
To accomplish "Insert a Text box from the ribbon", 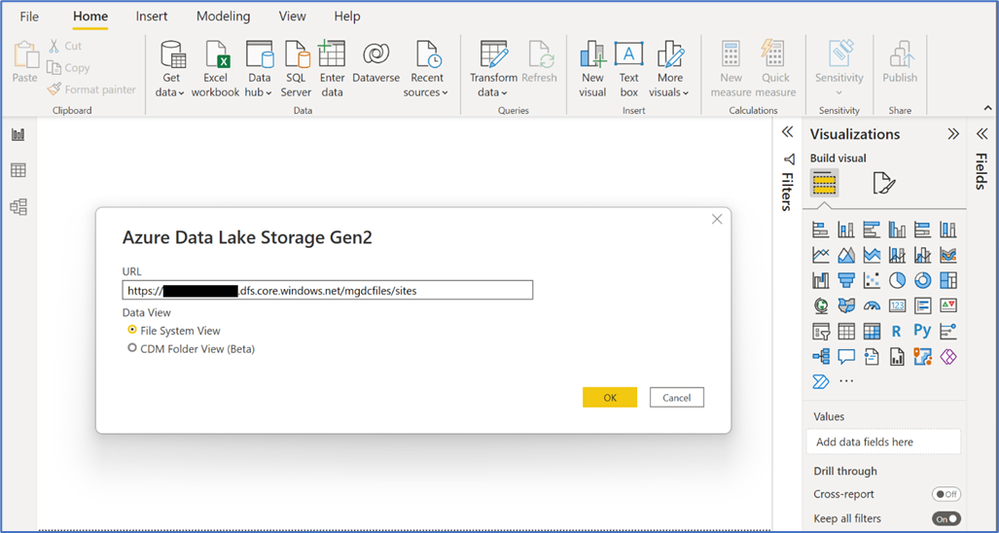I will [629, 69].
